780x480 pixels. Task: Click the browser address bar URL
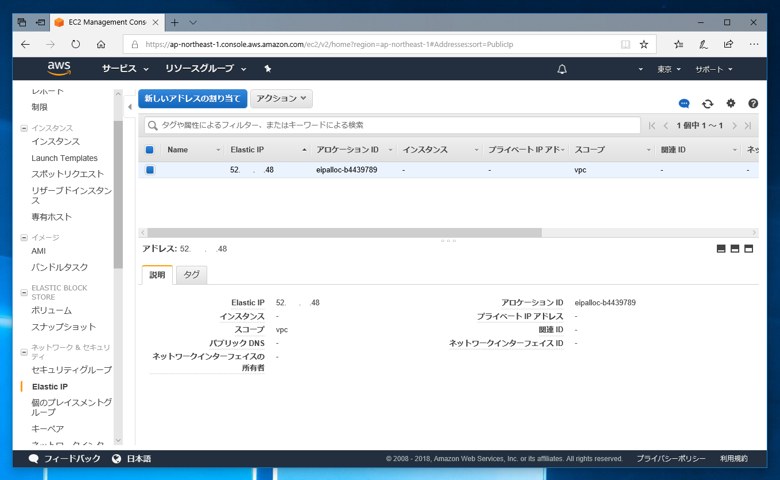(x=329, y=44)
